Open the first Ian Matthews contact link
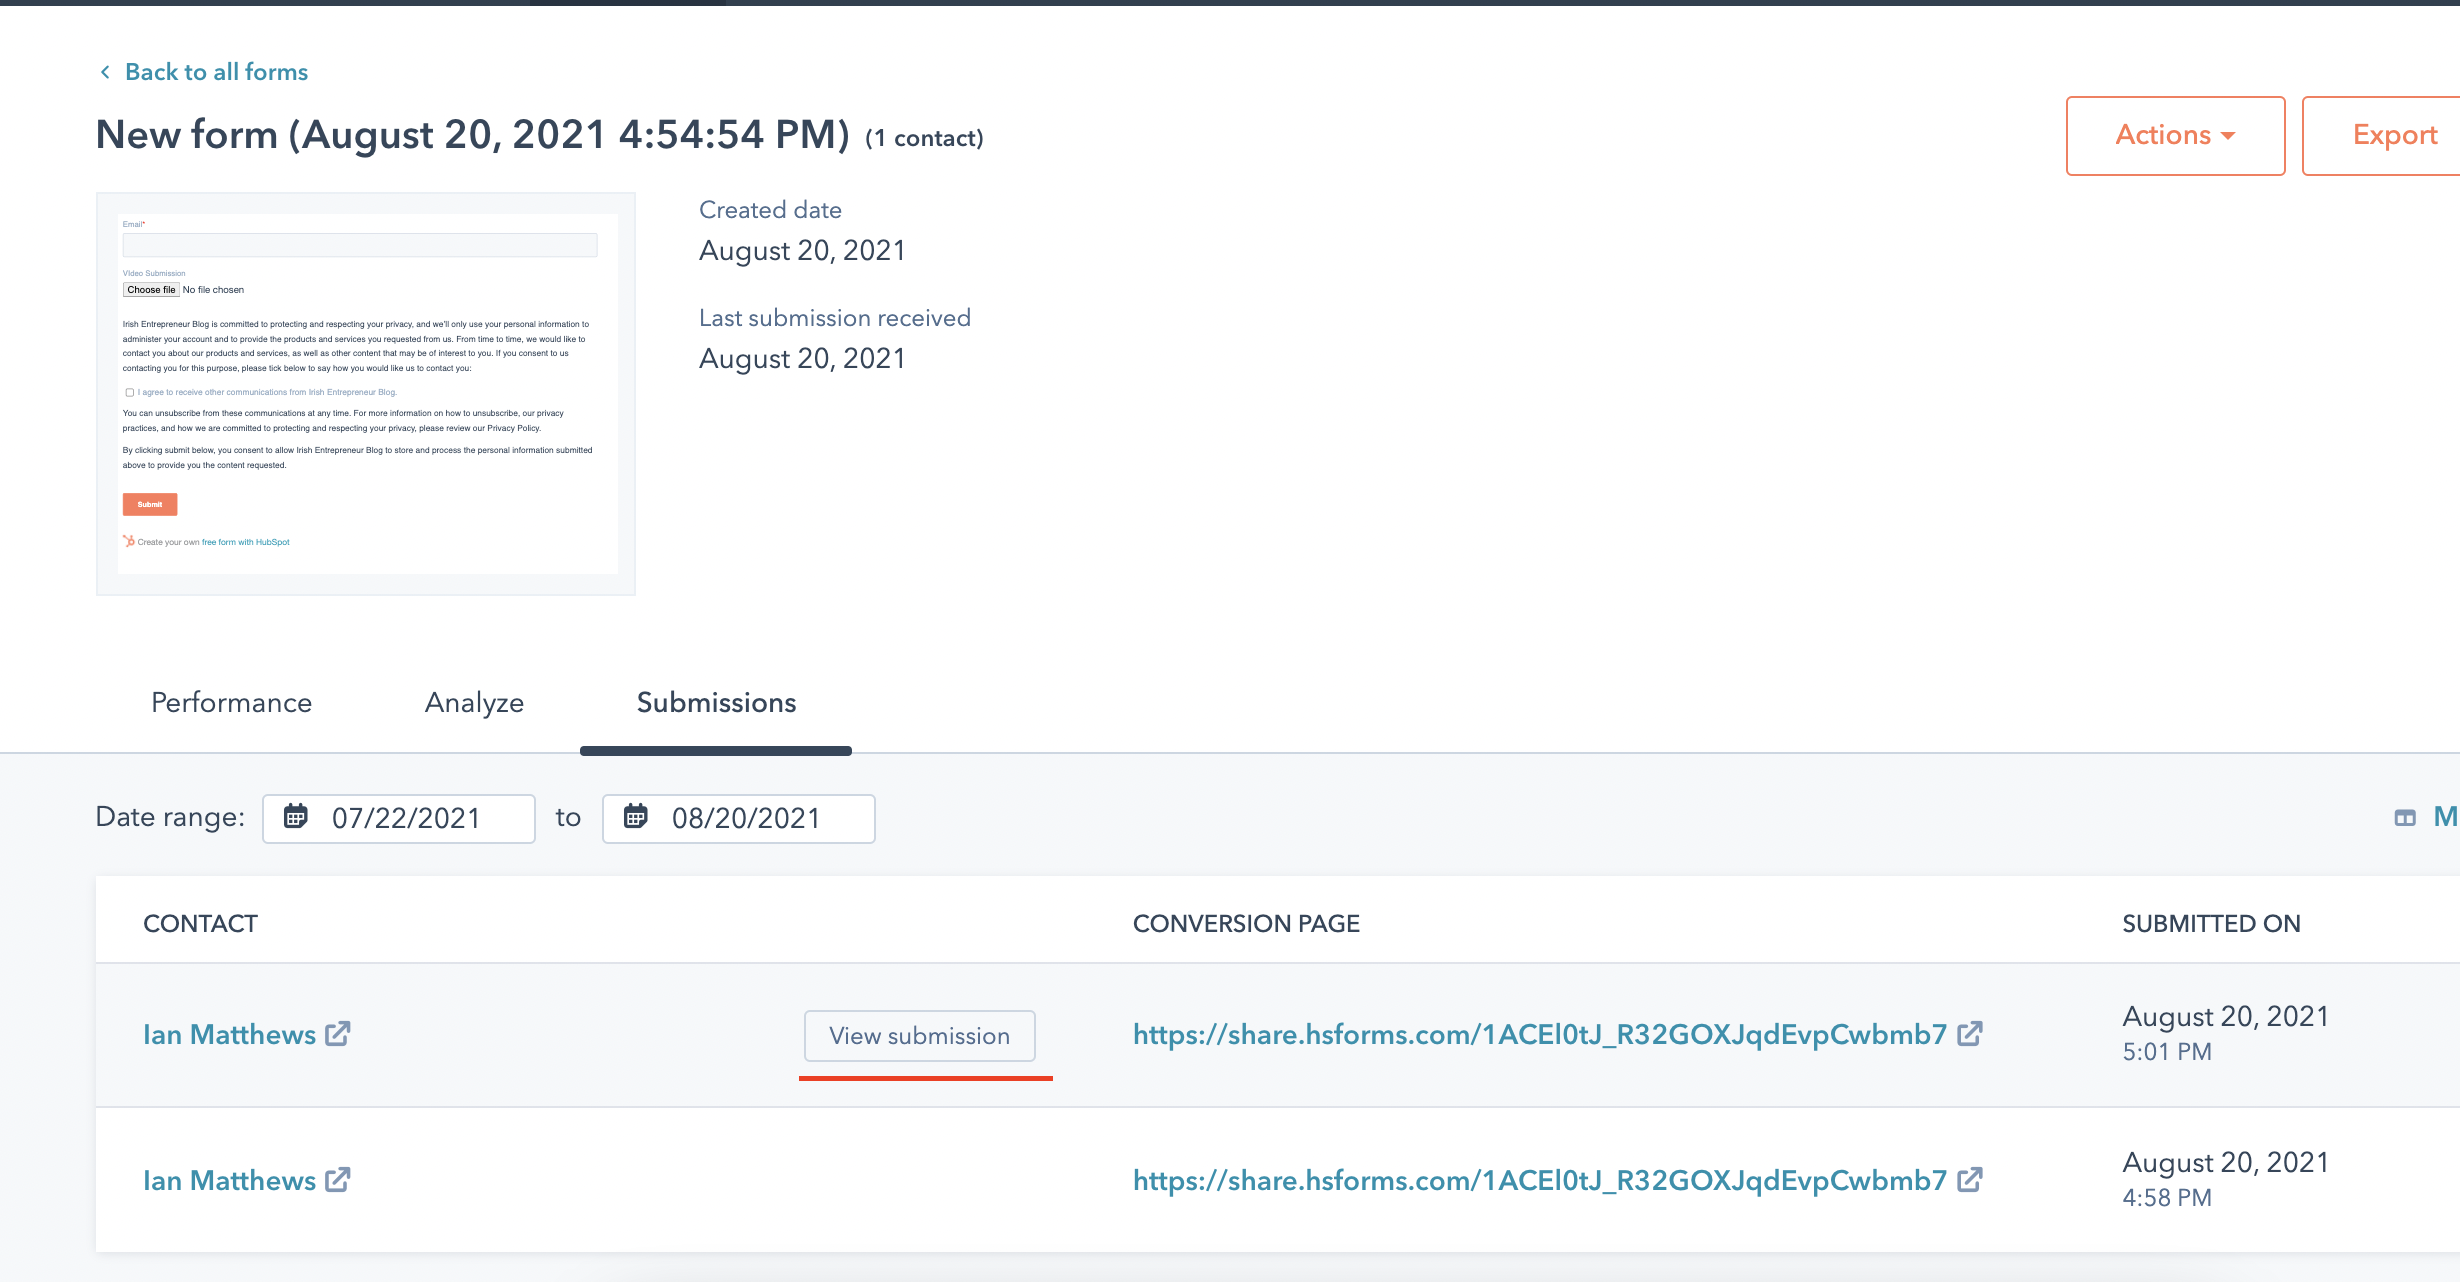 pos(229,1035)
